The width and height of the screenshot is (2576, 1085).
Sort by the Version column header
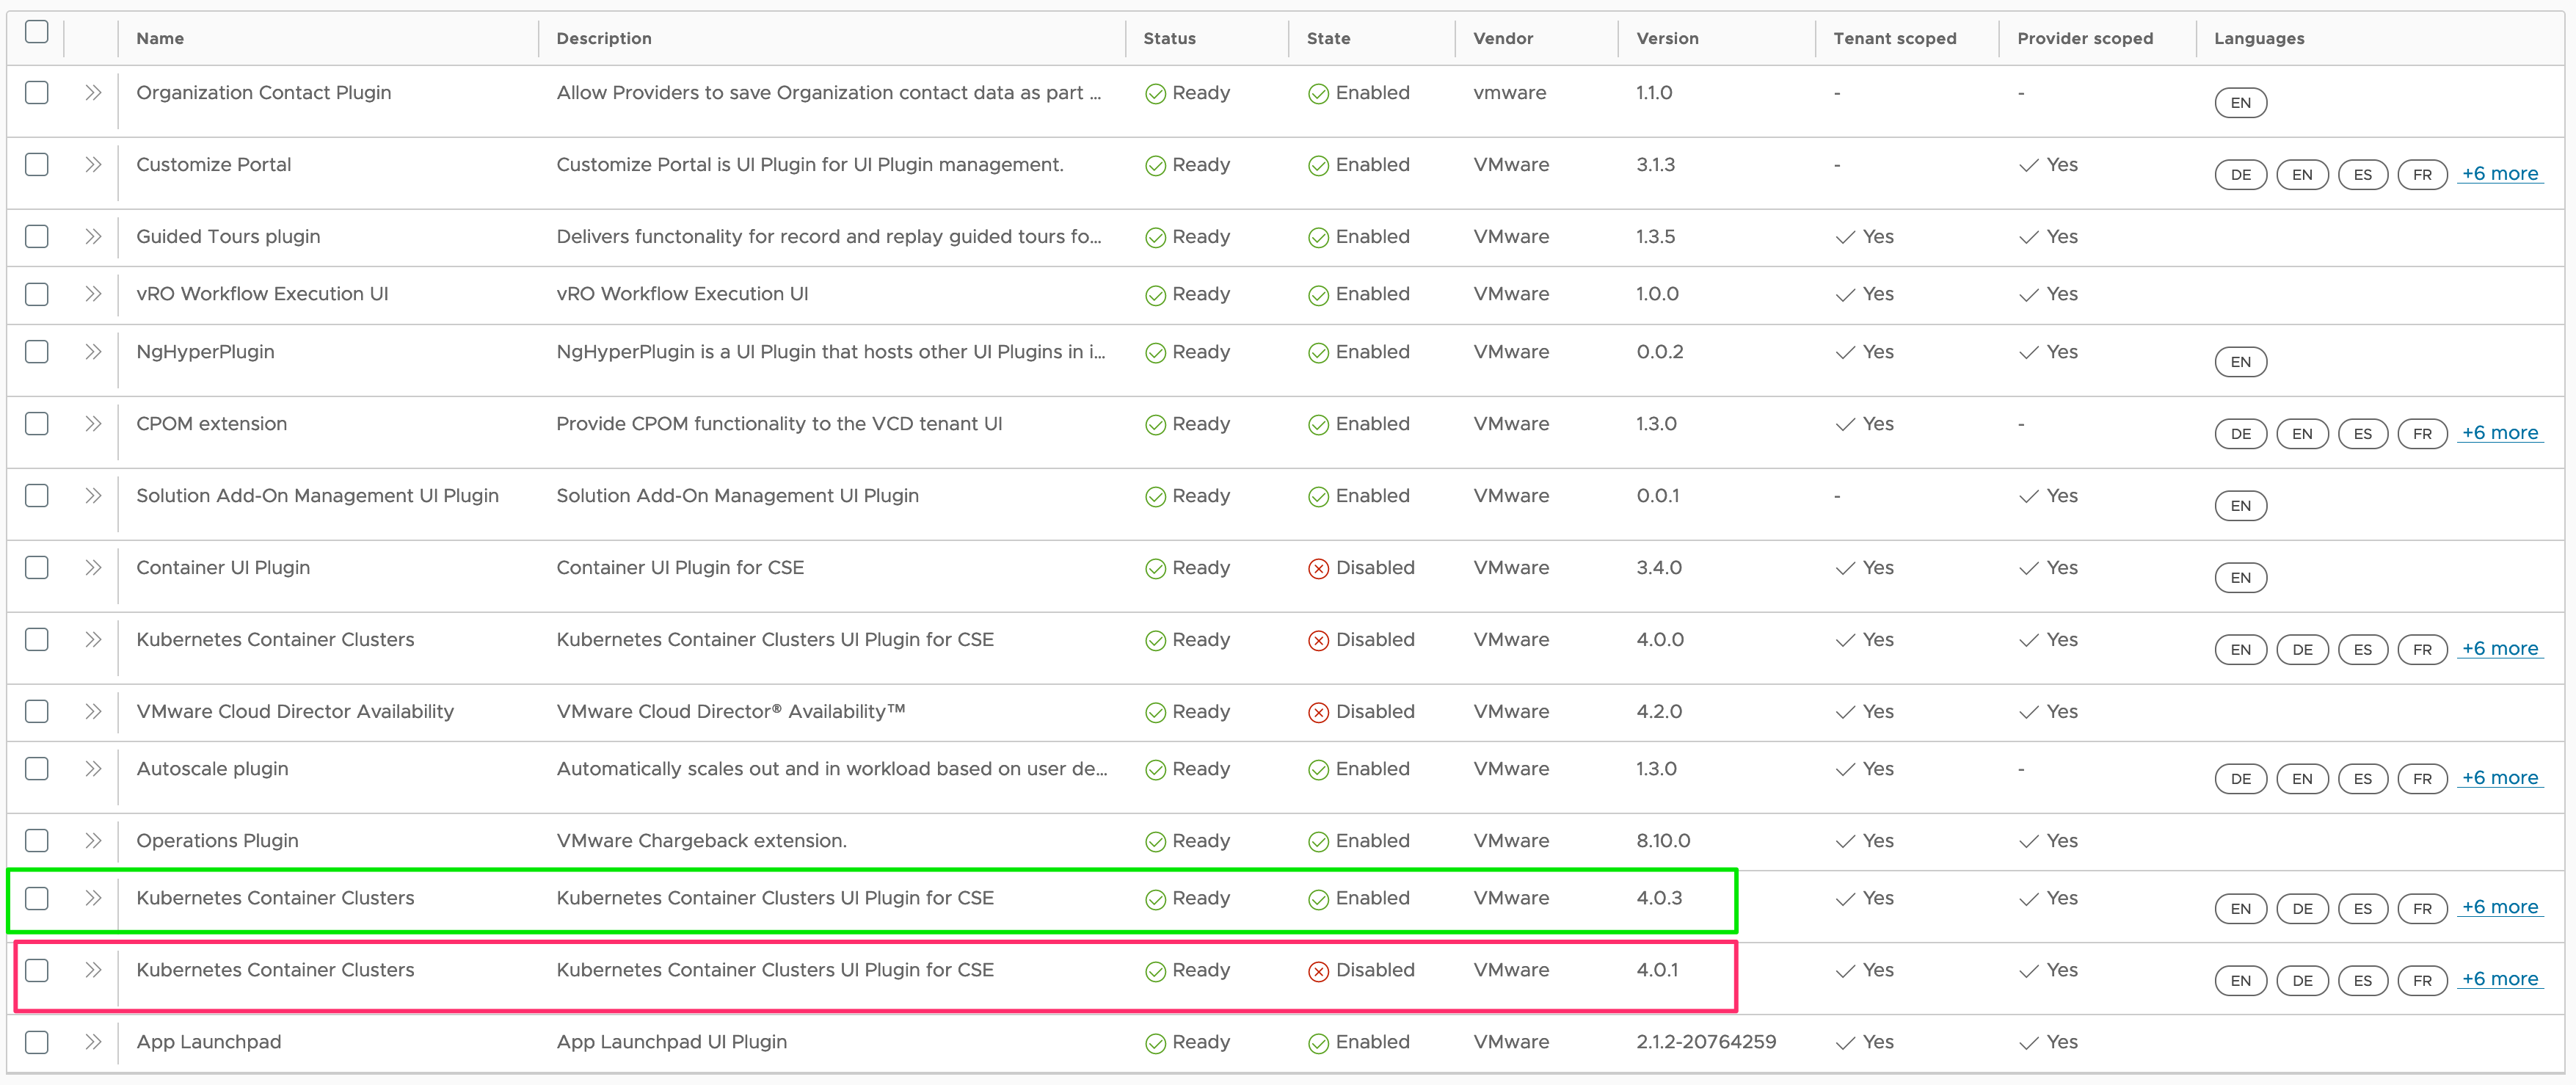pyautogui.click(x=1667, y=38)
